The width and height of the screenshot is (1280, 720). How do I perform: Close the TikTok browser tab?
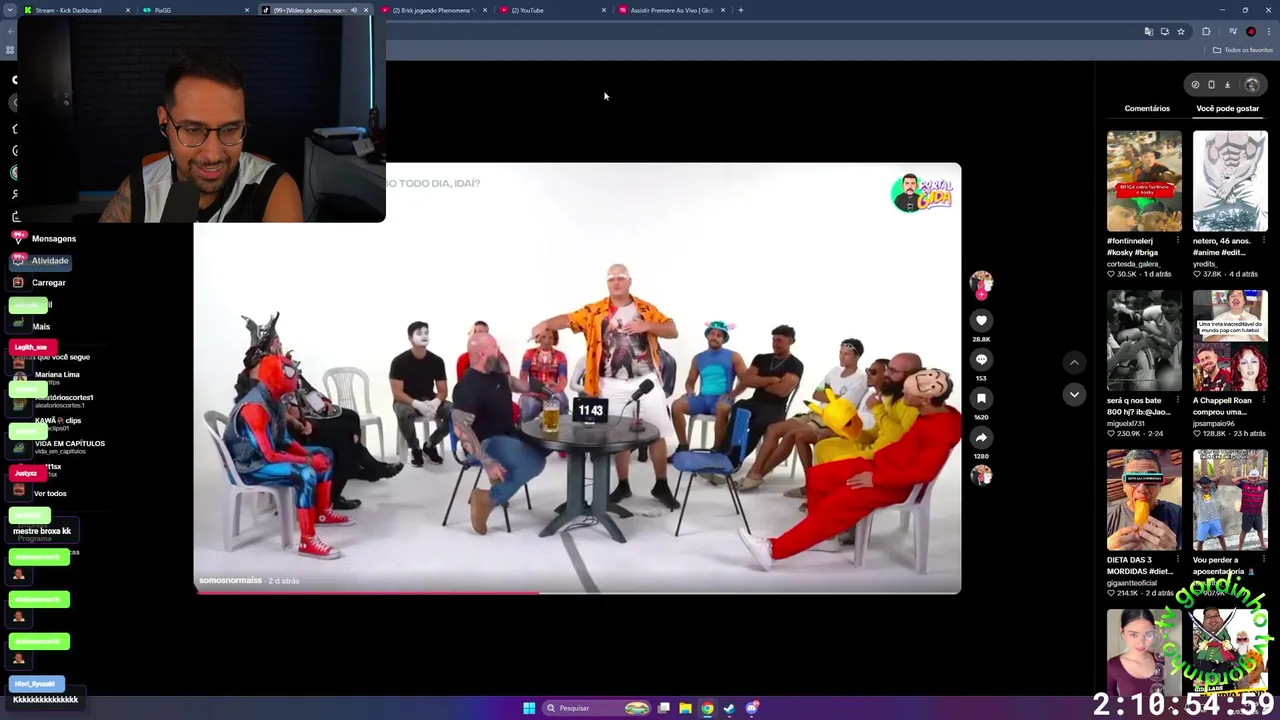[365, 10]
